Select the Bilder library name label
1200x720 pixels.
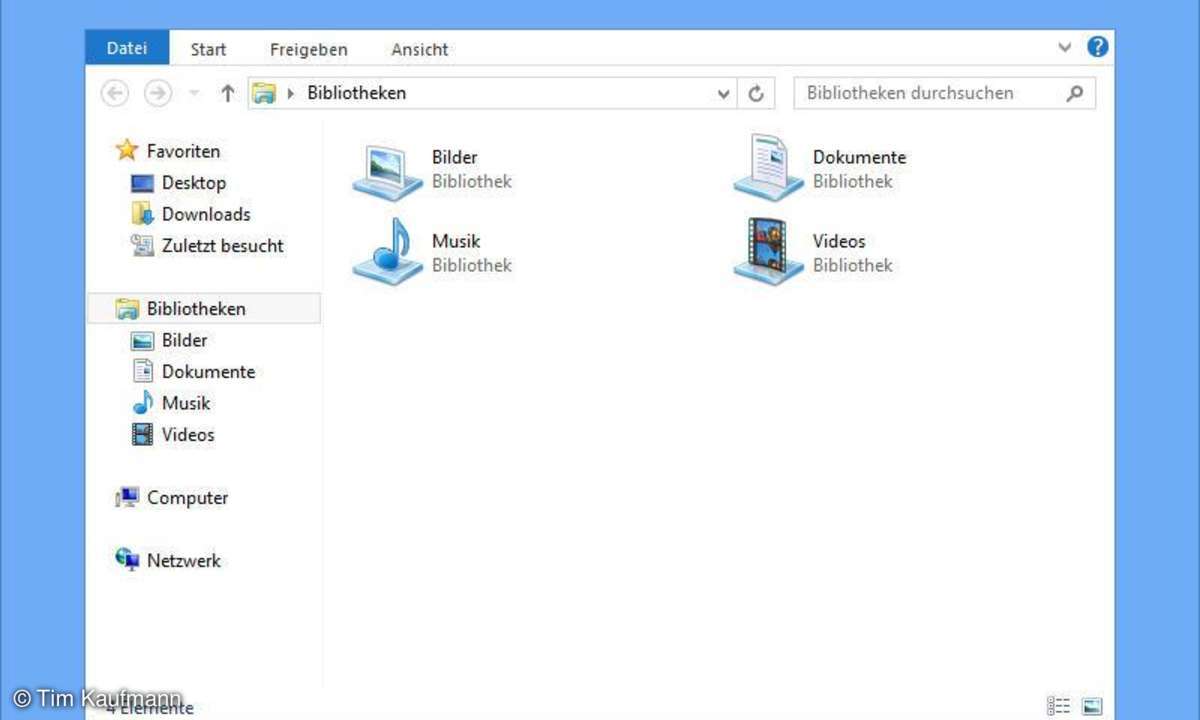pos(455,157)
